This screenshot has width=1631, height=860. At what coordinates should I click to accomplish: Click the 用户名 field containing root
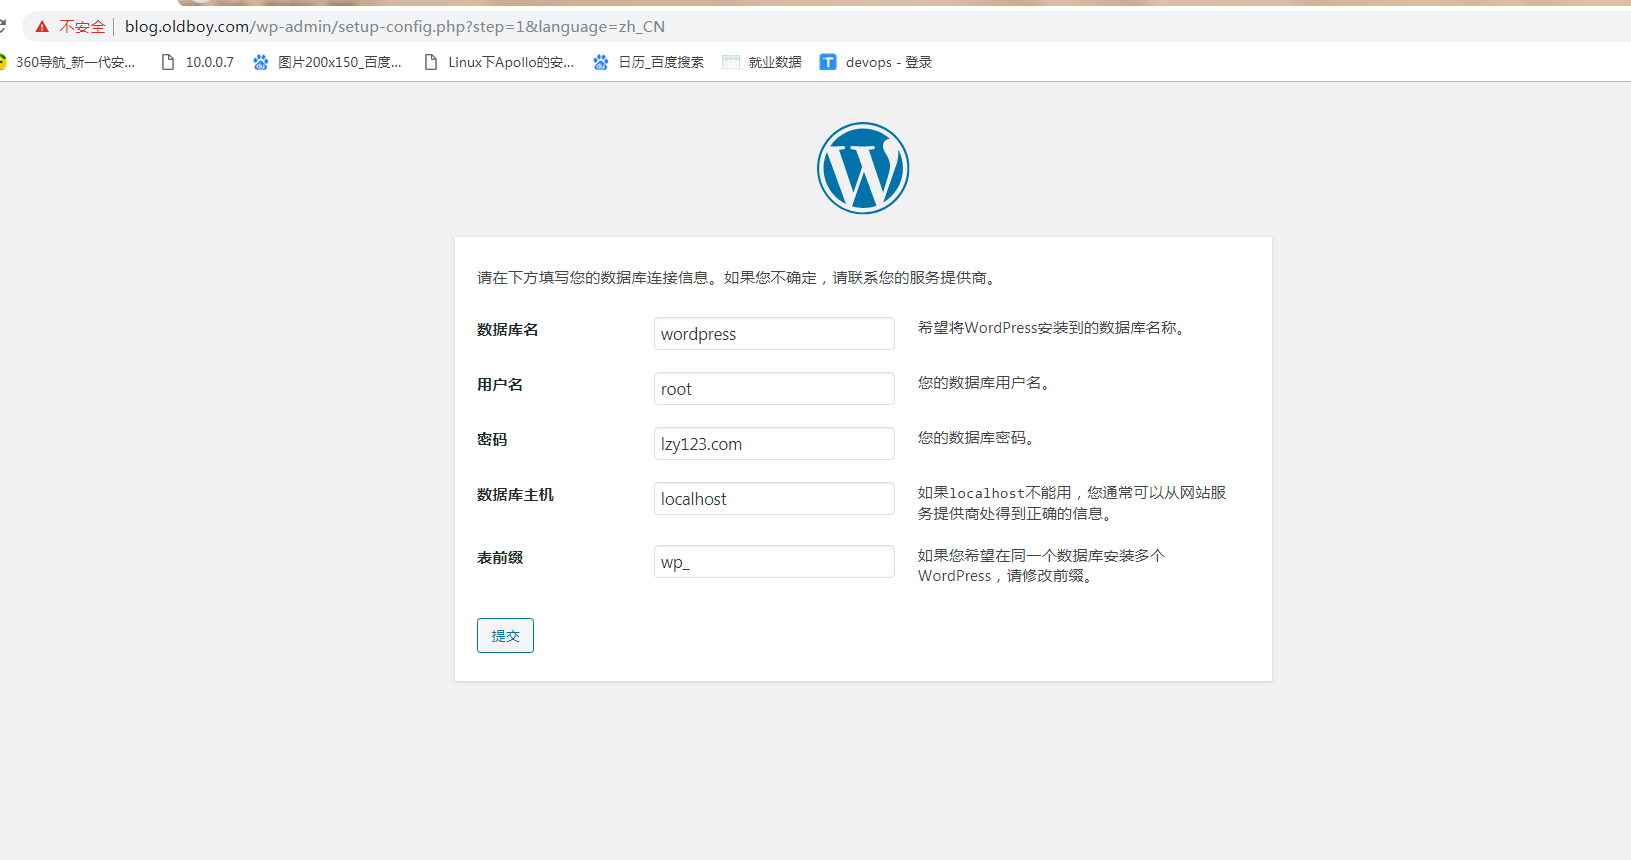click(x=774, y=389)
